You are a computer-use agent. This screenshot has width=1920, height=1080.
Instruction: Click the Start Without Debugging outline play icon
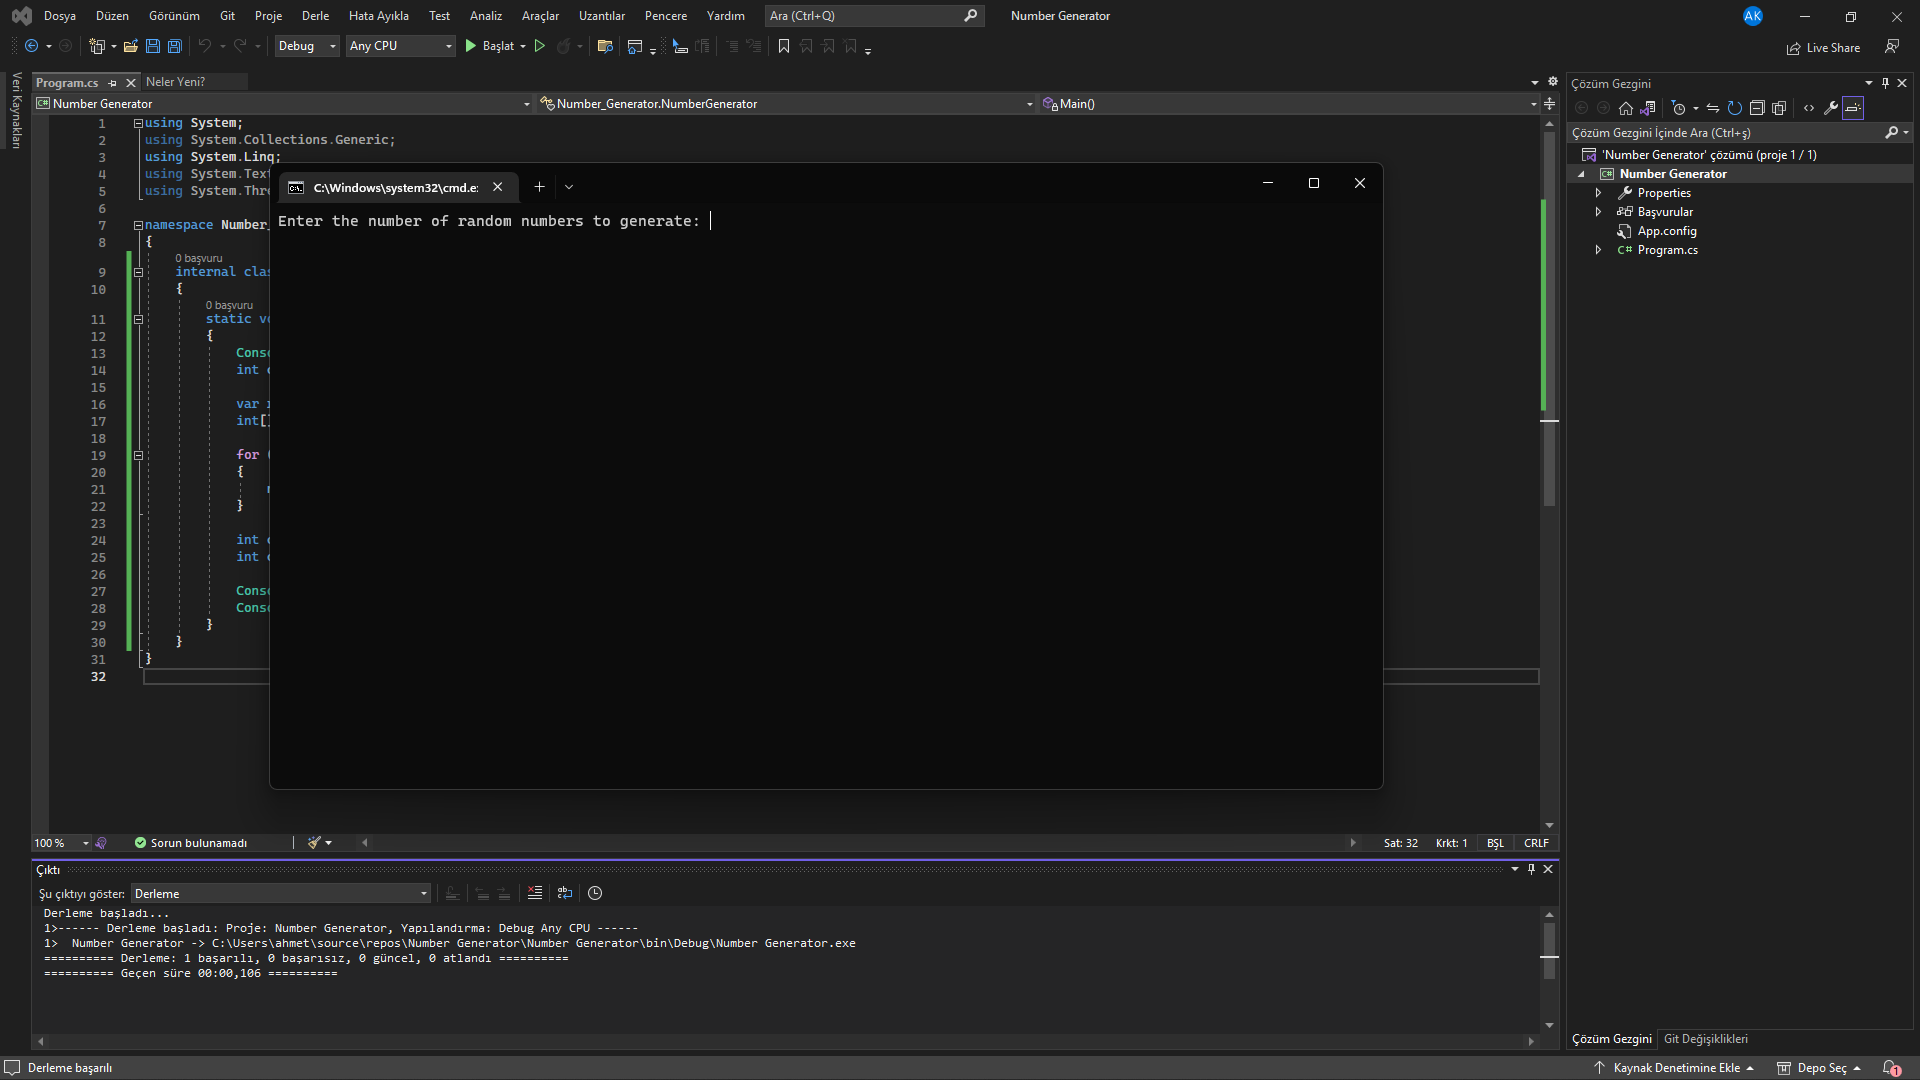click(540, 46)
